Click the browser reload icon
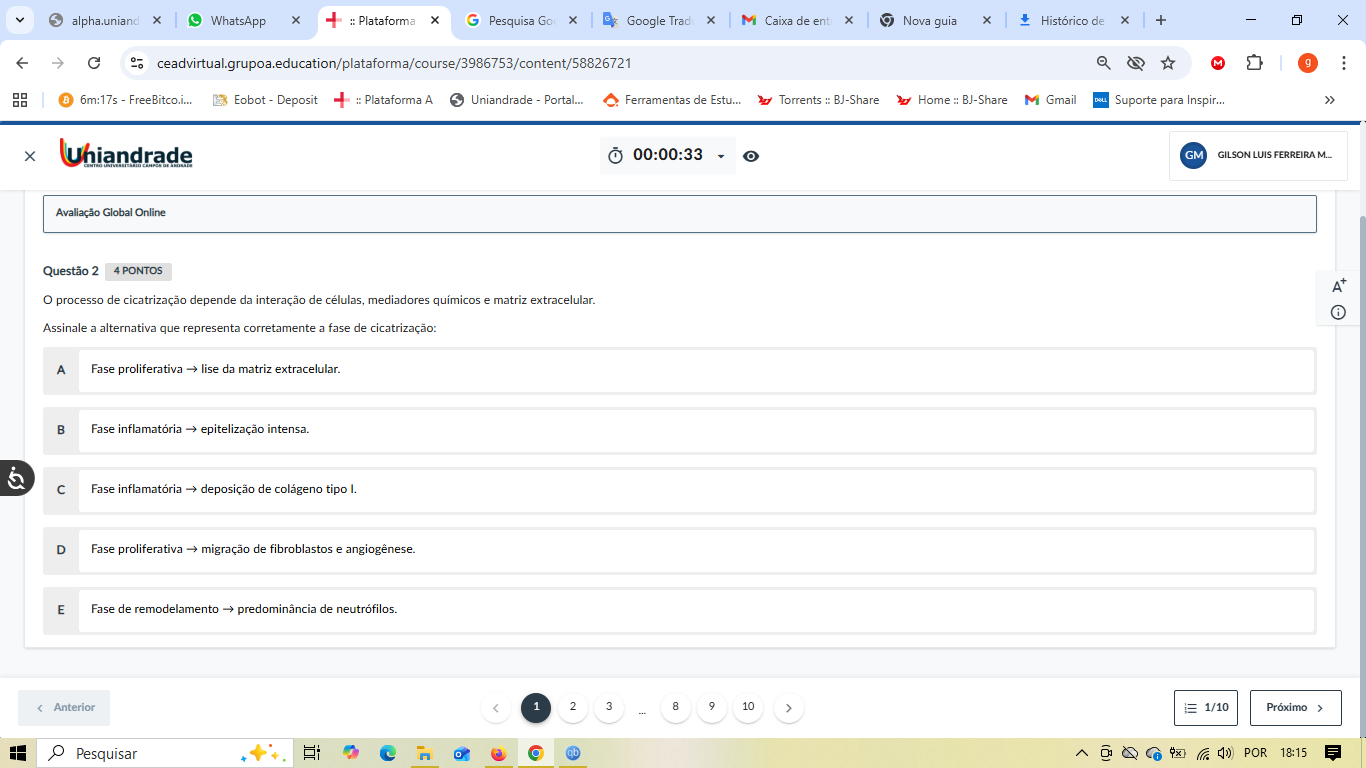Image resolution: width=1366 pixels, height=768 pixels. coord(94,63)
